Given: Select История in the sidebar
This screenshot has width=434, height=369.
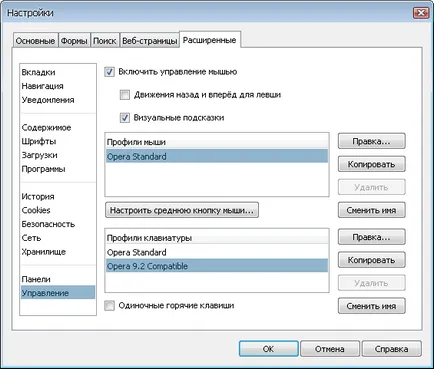Looking at the screenshot, I should [58, 196].
